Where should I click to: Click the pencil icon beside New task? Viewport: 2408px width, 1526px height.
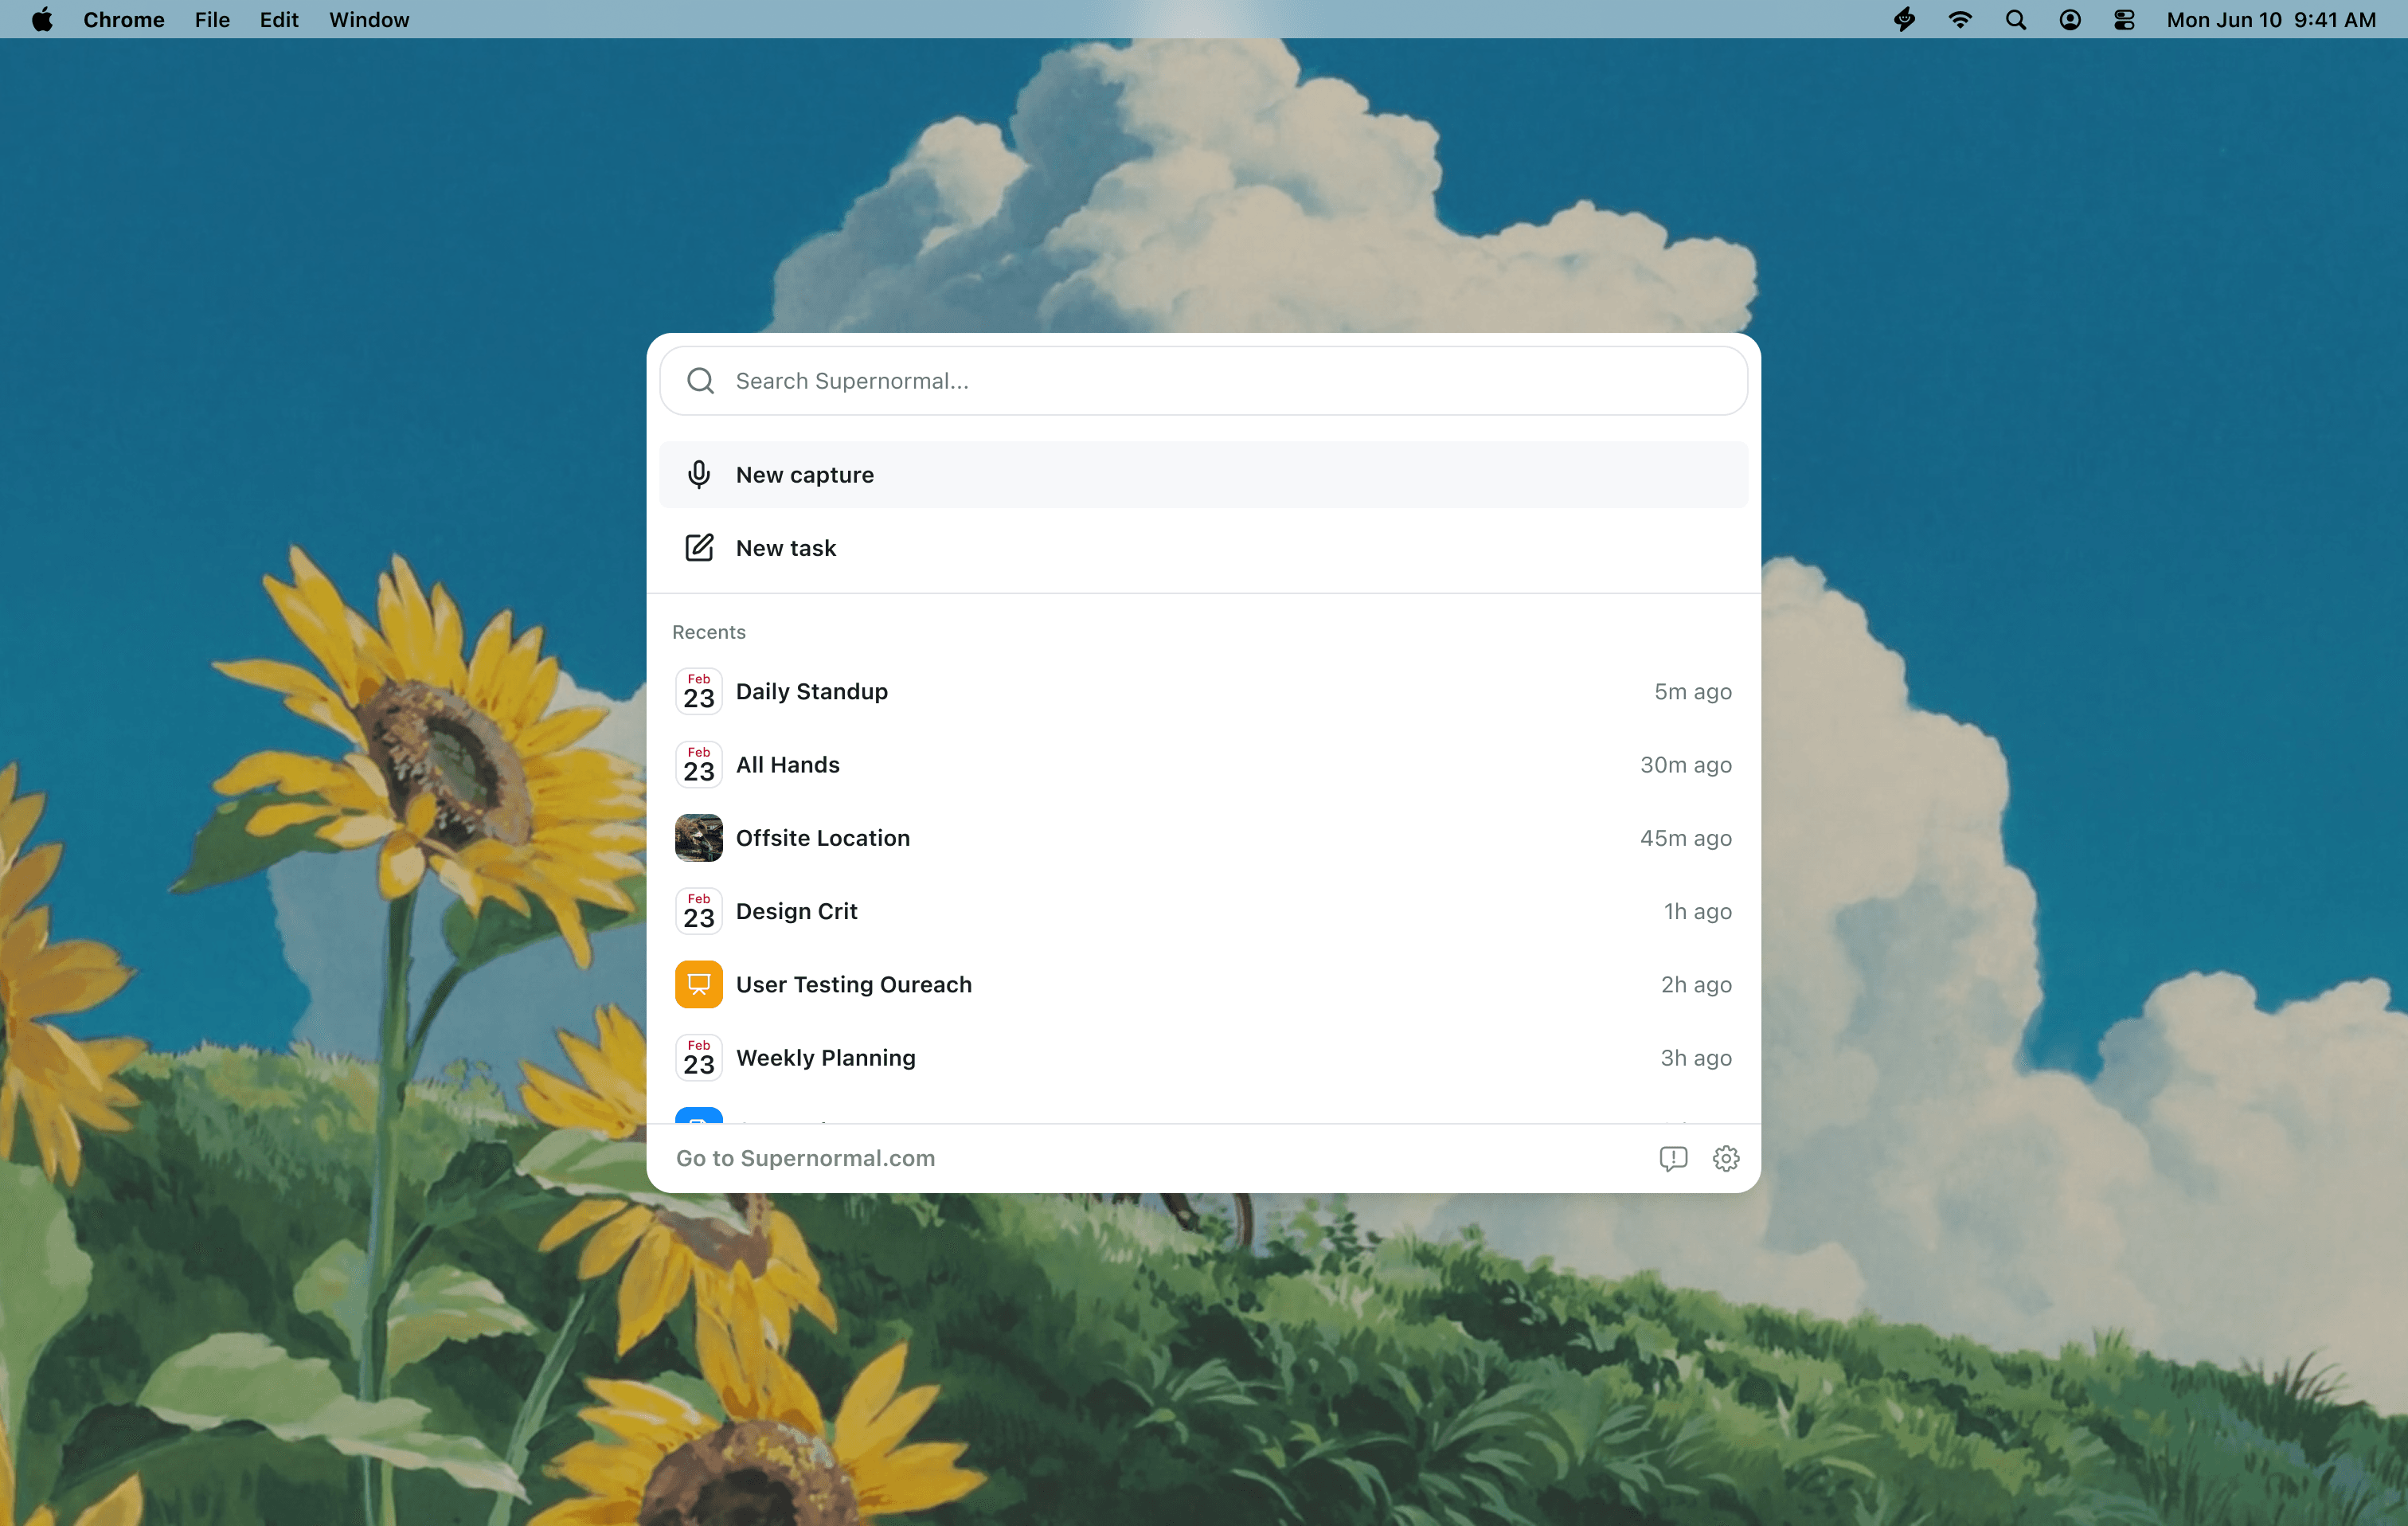(x=699, y=548)
